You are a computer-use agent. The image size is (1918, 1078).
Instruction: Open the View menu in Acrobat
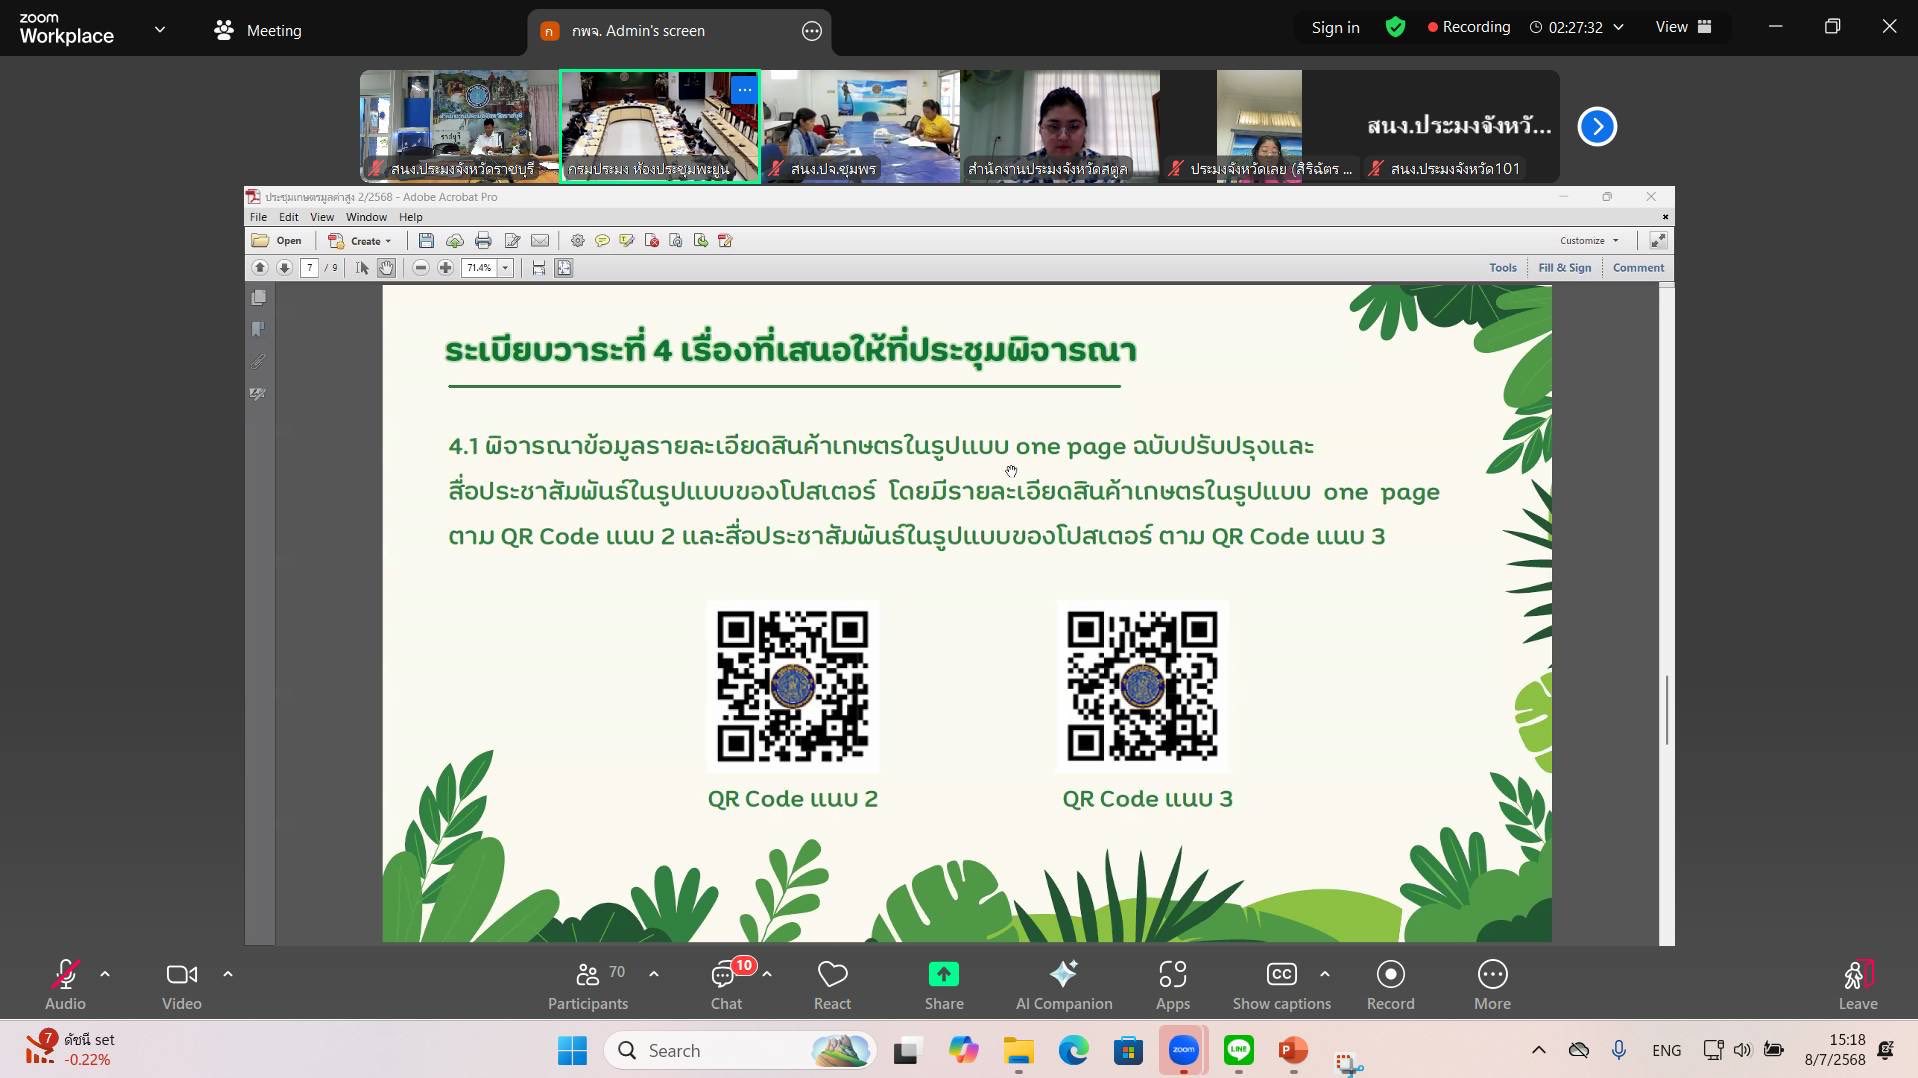point(322,217)
